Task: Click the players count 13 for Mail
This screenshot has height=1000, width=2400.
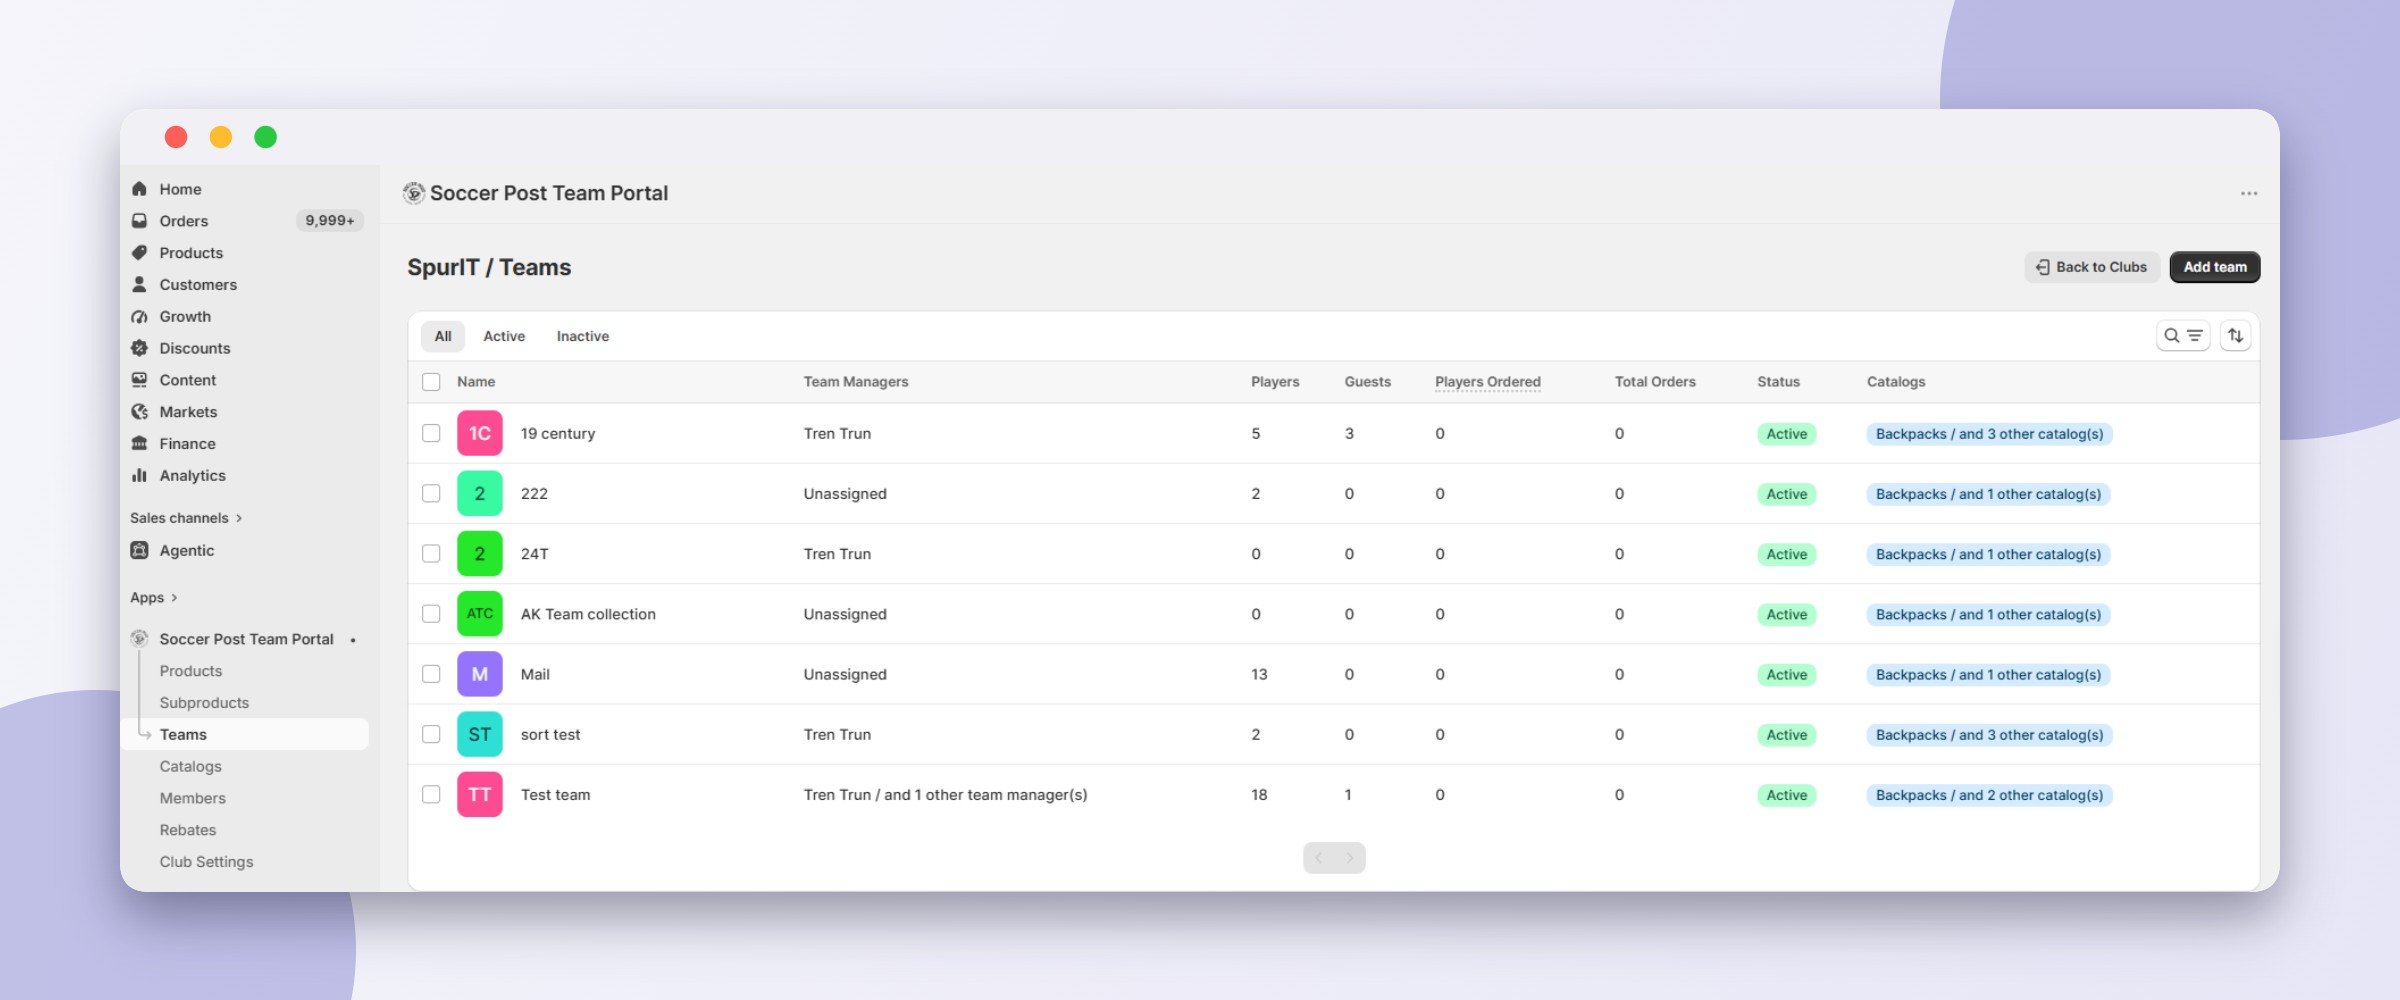Action: coord(1259,674)
